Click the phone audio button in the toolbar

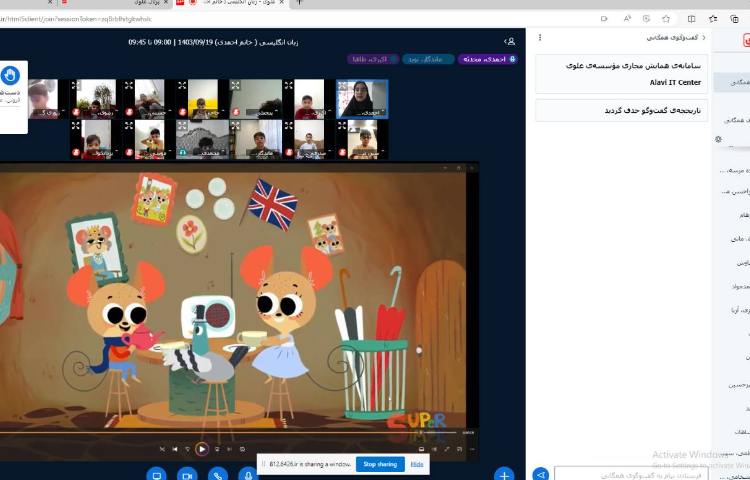pos(218,475)
